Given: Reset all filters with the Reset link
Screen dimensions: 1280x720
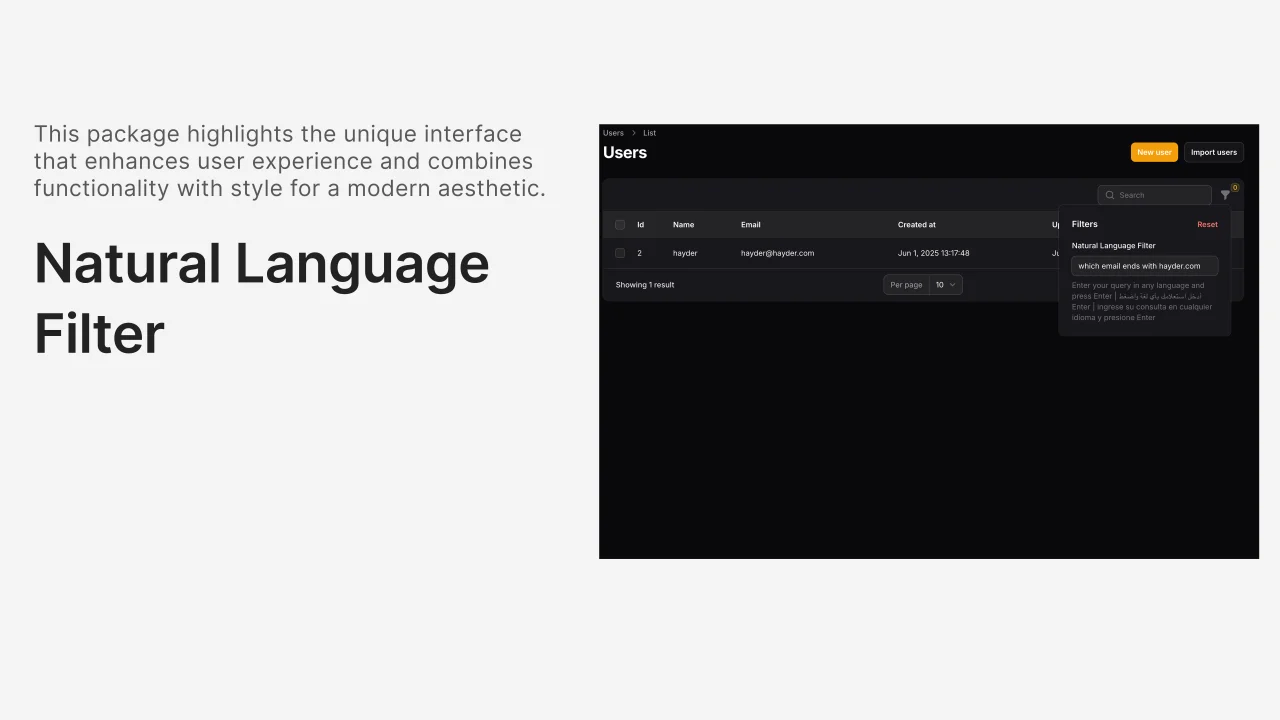Looking at the screenshot, I should click(1207, 224).
